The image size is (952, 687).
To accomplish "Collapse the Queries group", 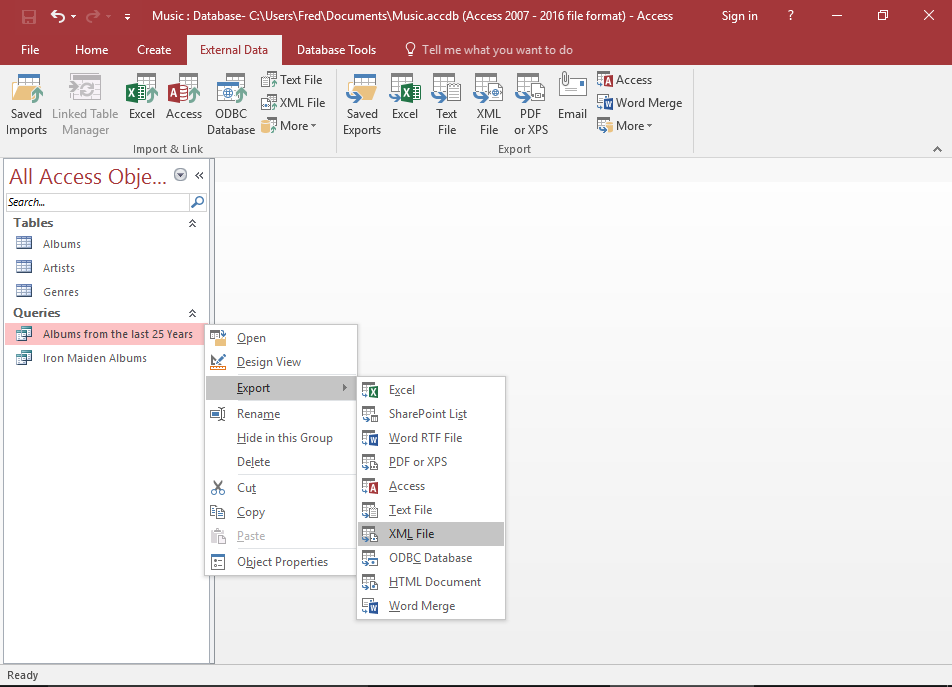I will click(x=192, y=313).
